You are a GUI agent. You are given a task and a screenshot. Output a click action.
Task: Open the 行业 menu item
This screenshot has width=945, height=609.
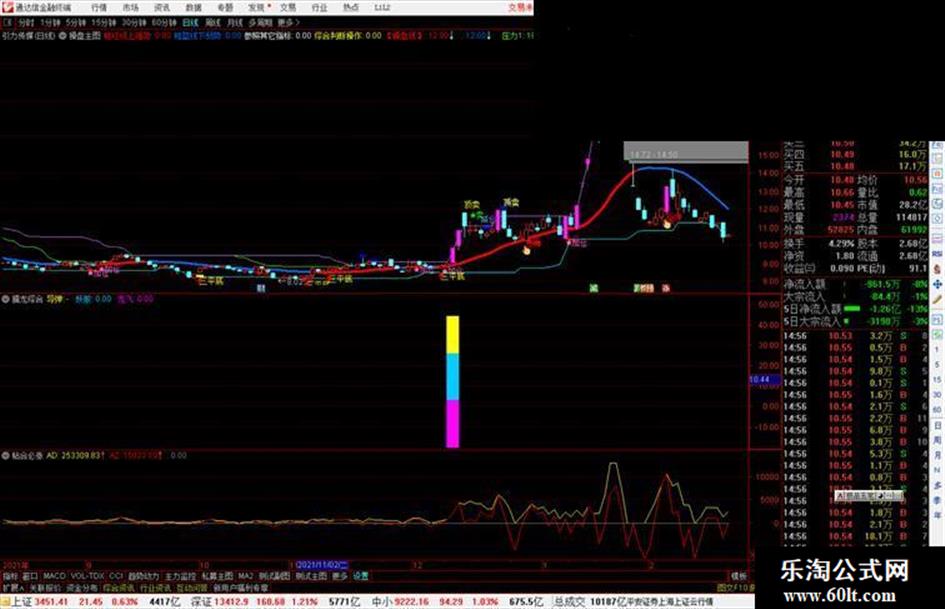pos(319,7)
